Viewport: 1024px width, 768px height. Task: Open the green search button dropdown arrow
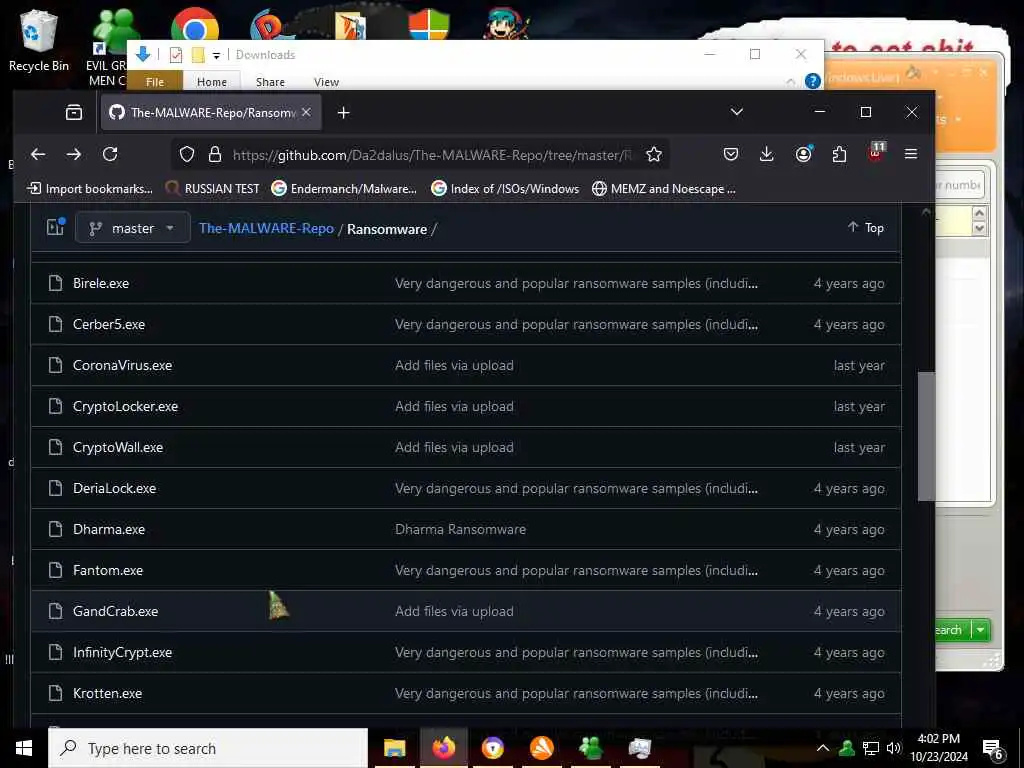980,630
